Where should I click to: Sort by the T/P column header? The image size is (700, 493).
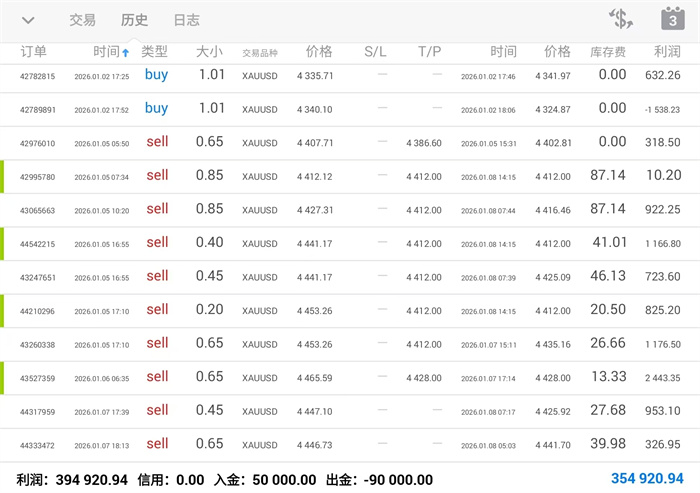(x=429, y=52)
